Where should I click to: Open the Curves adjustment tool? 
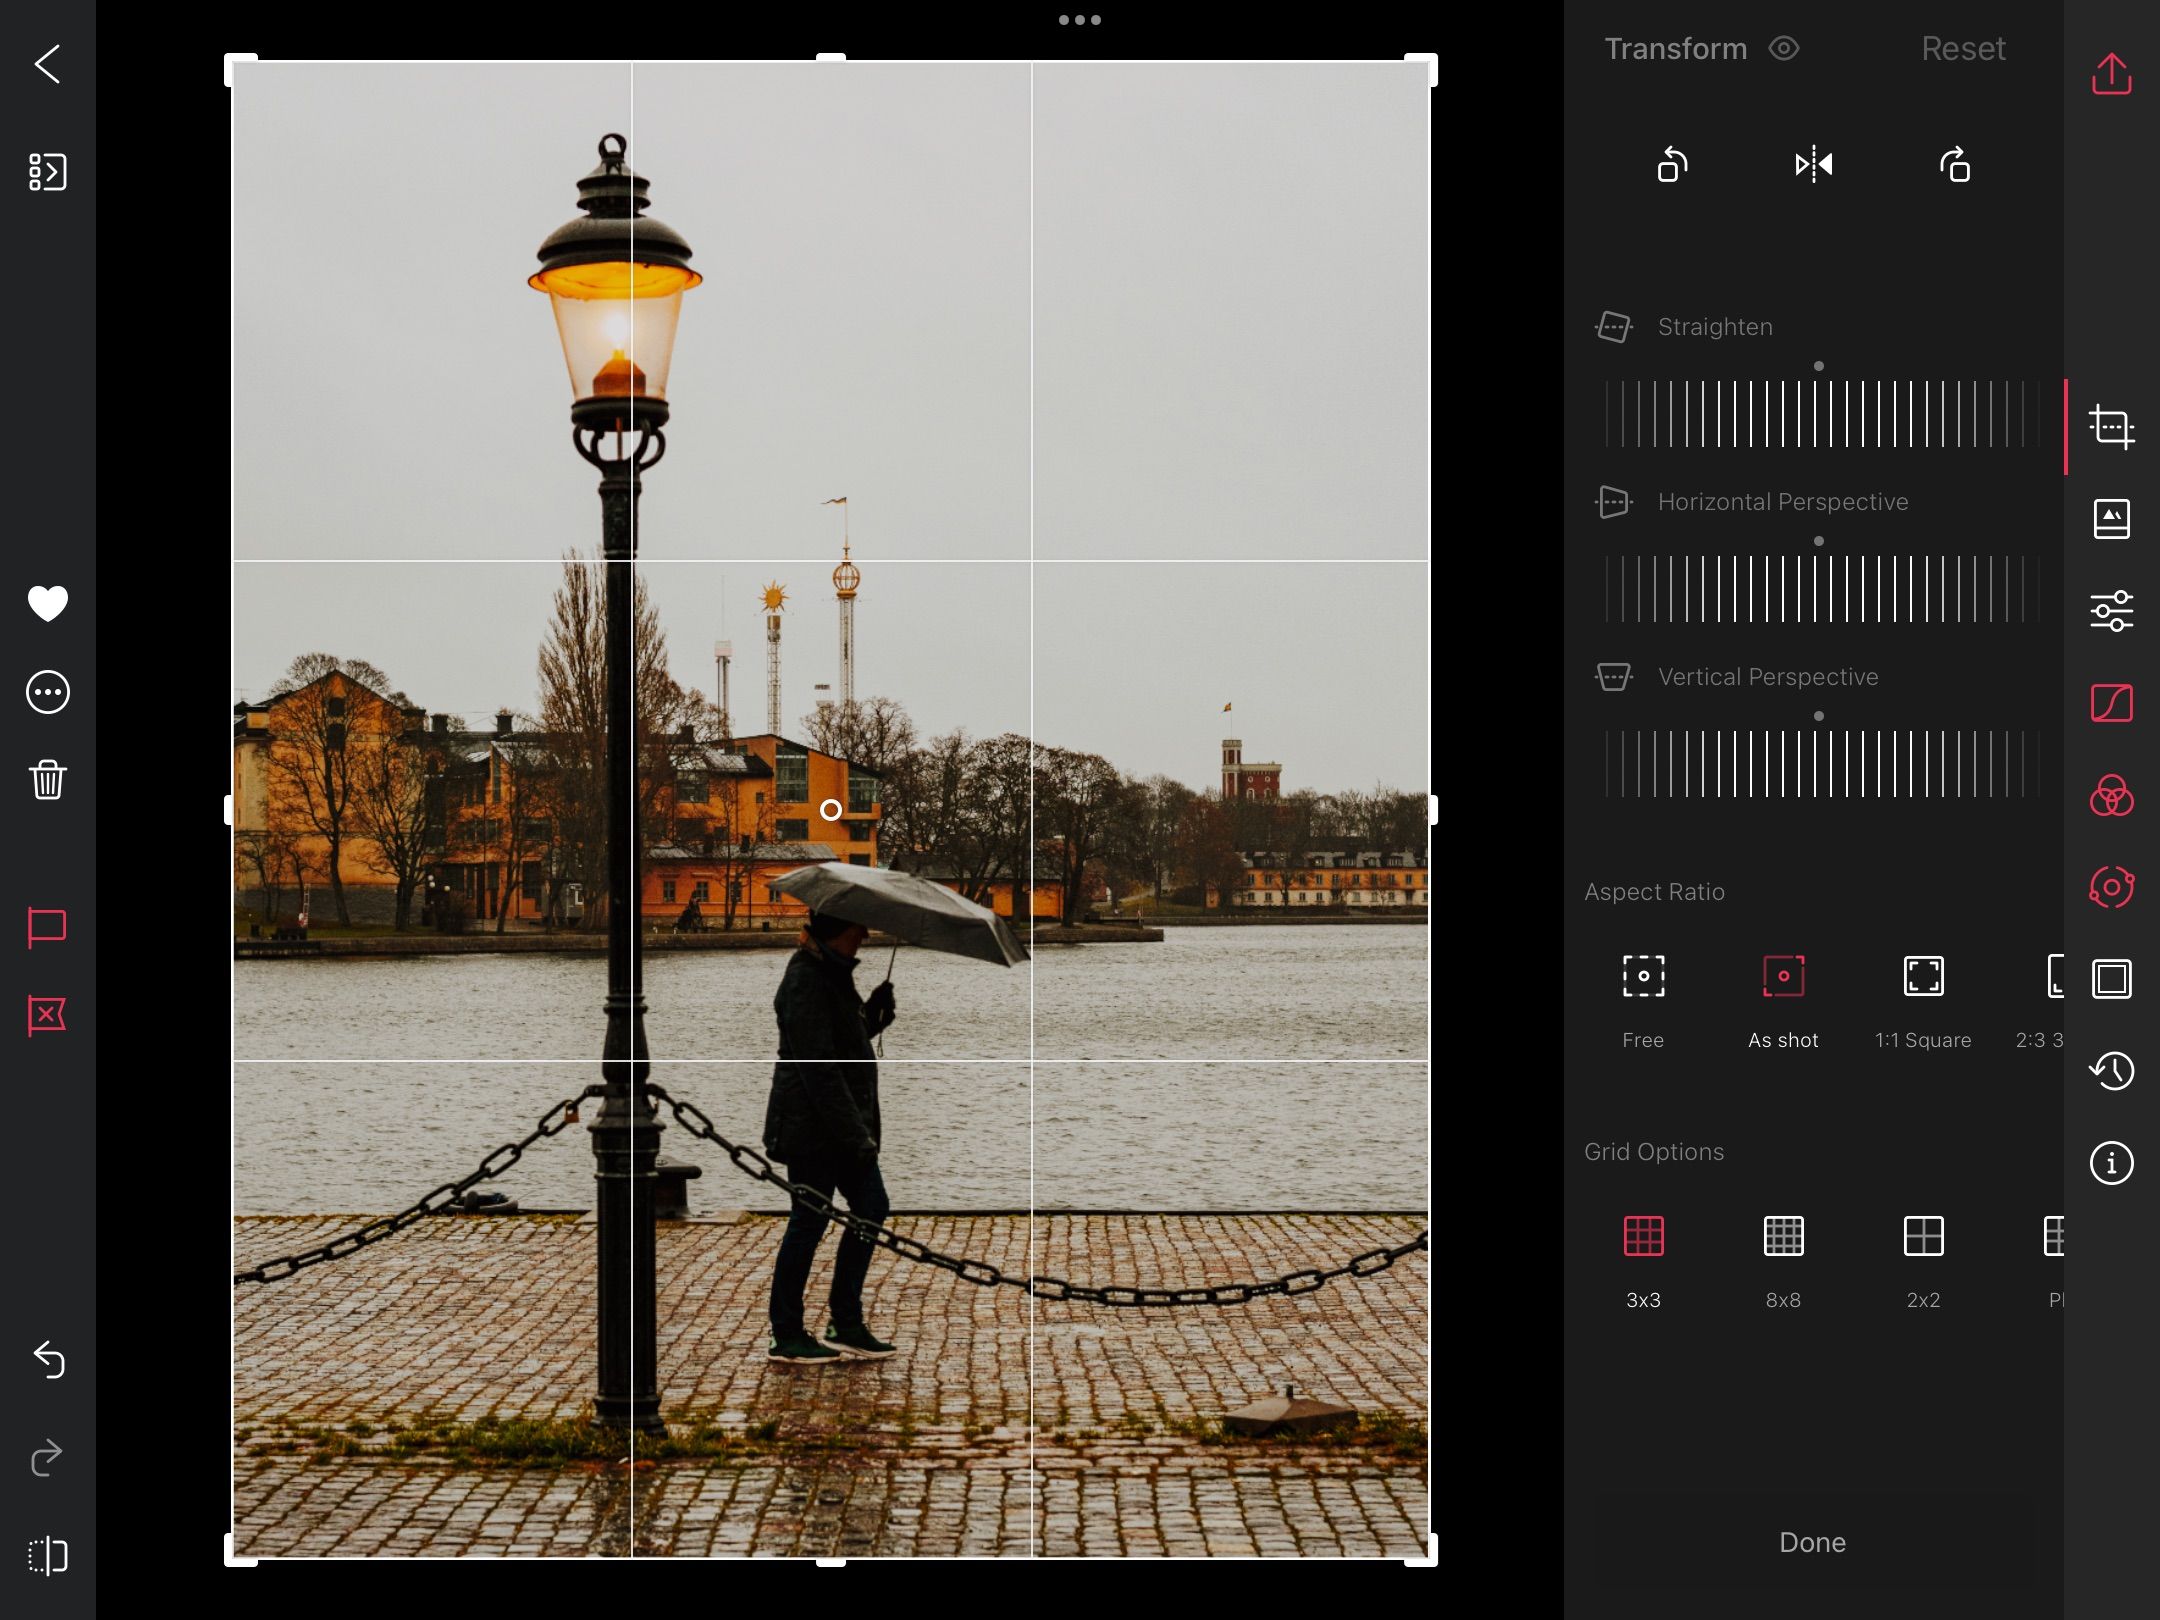click(x=2113, y=701)
